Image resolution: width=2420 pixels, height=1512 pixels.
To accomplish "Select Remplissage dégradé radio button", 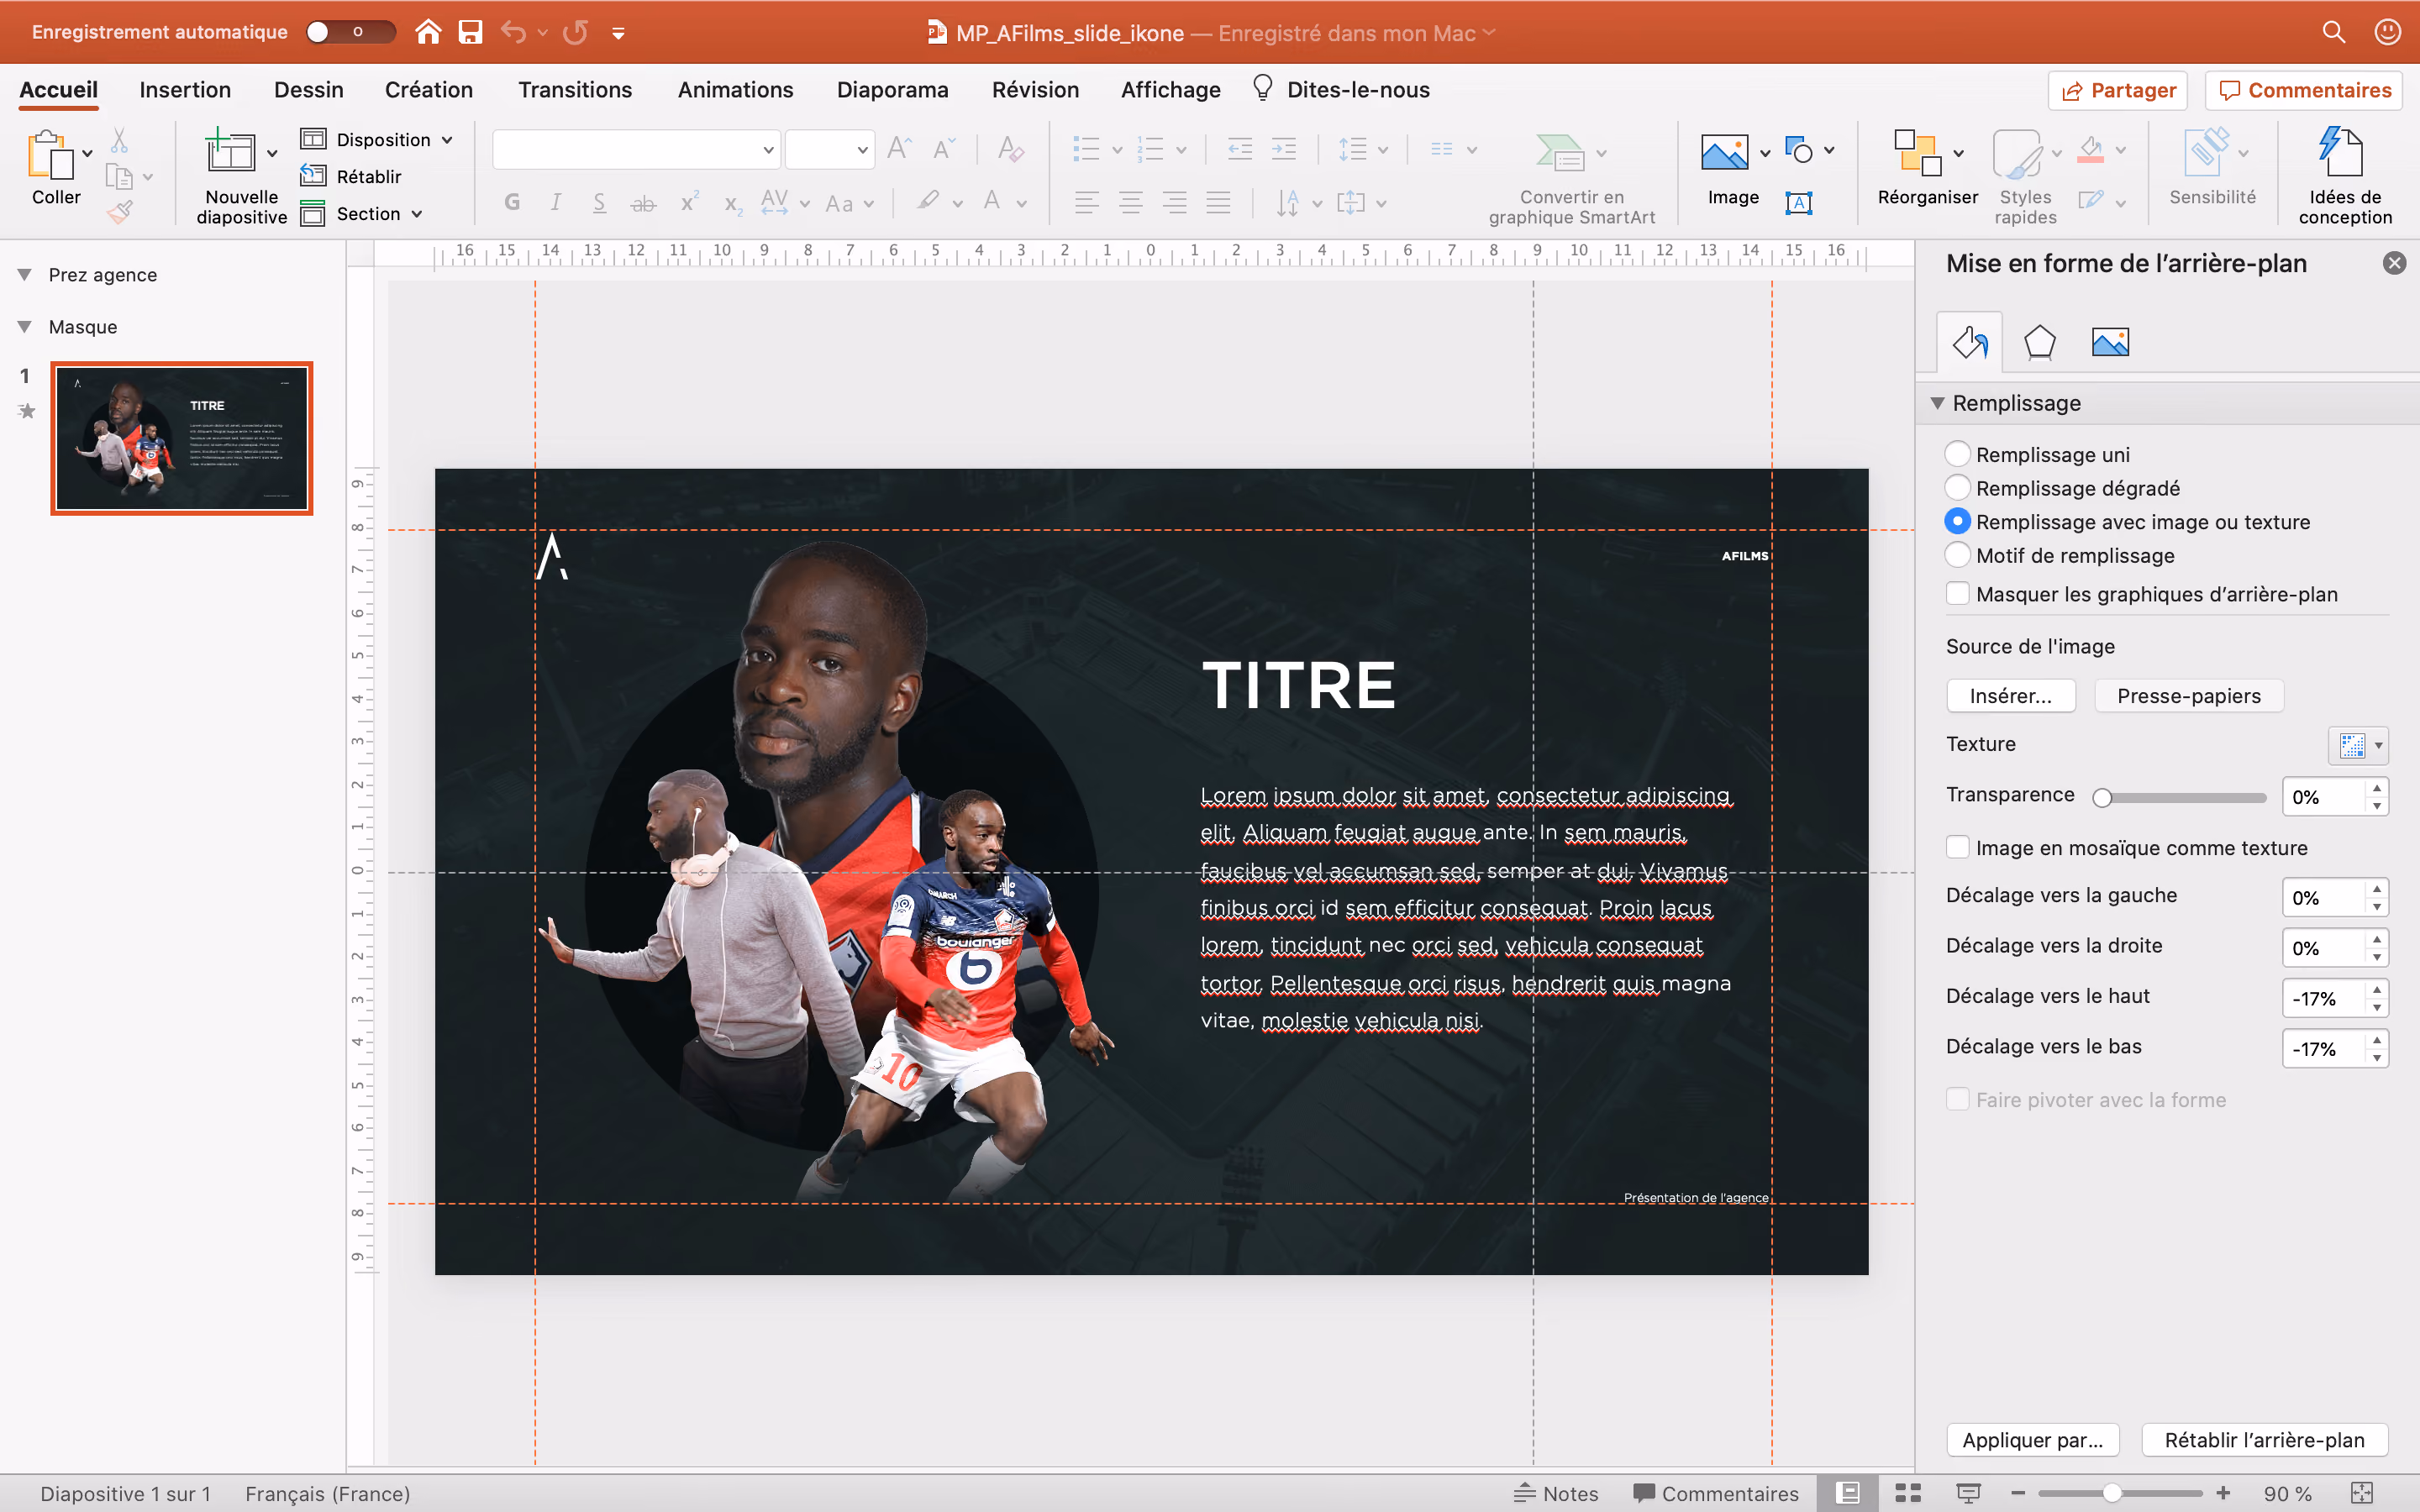I will click(x=1958, y=488).
